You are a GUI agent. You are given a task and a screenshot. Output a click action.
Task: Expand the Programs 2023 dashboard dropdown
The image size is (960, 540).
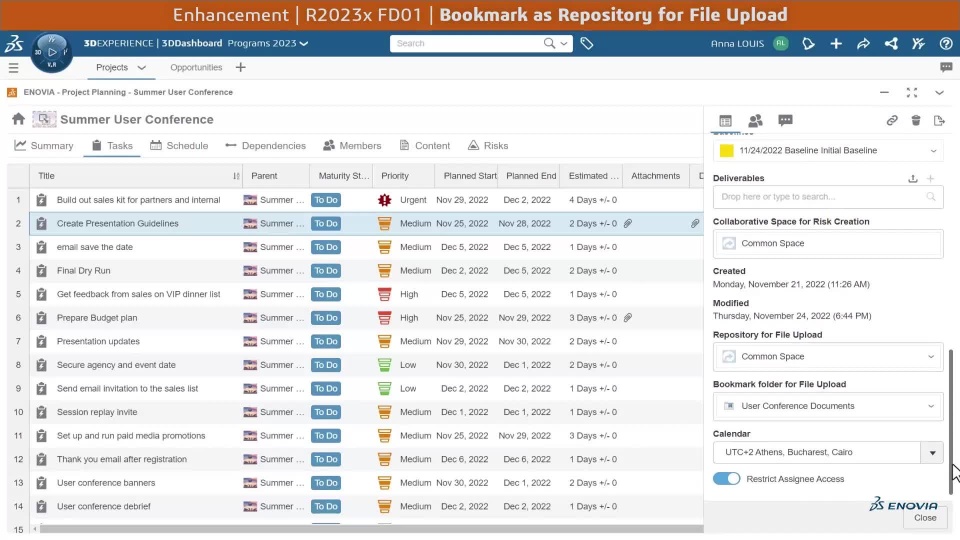[x=304, y=43]
